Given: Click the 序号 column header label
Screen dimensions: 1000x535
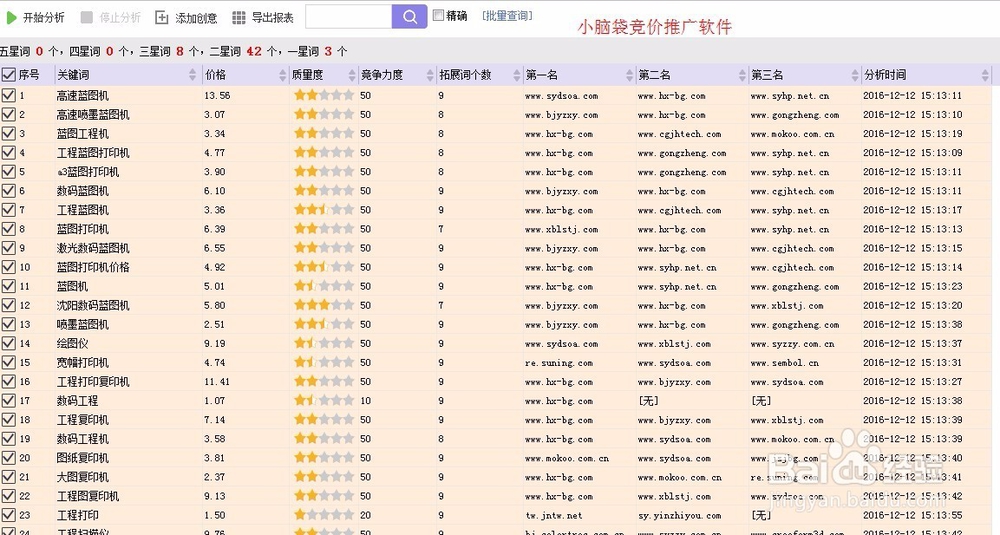Looking at the screenshot, I should click(29, 75).
